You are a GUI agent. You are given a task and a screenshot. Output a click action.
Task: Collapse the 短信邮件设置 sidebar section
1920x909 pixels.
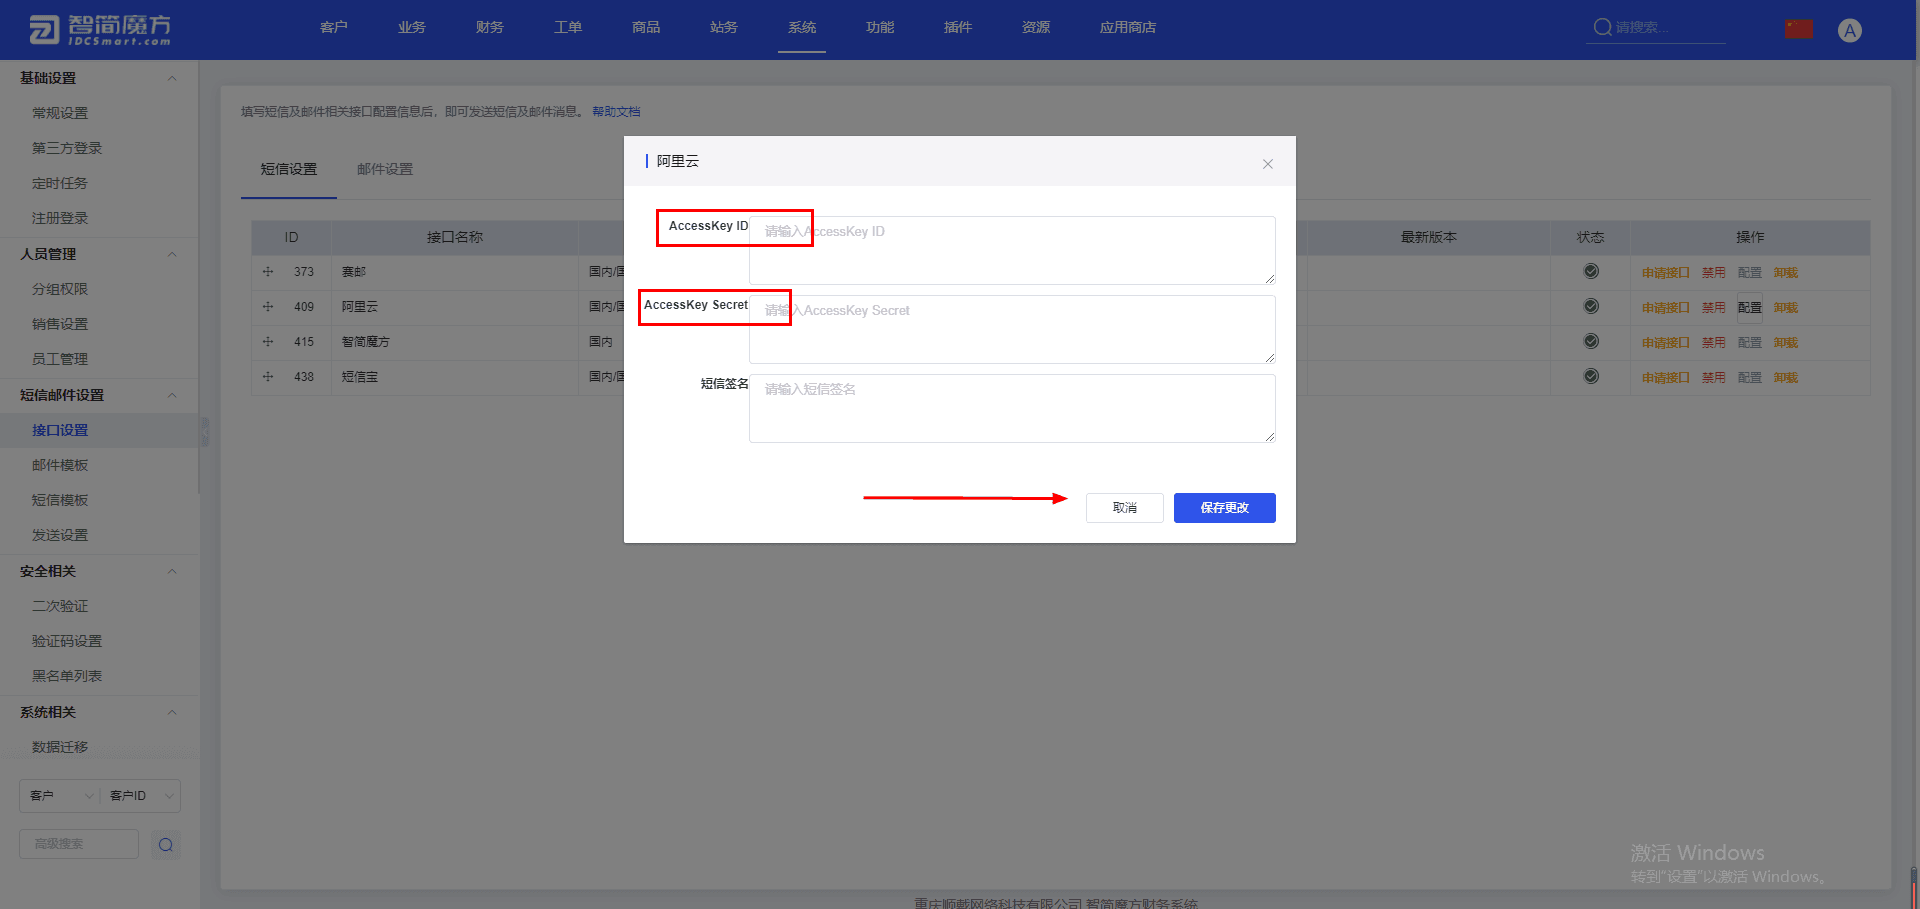(172, 395)
